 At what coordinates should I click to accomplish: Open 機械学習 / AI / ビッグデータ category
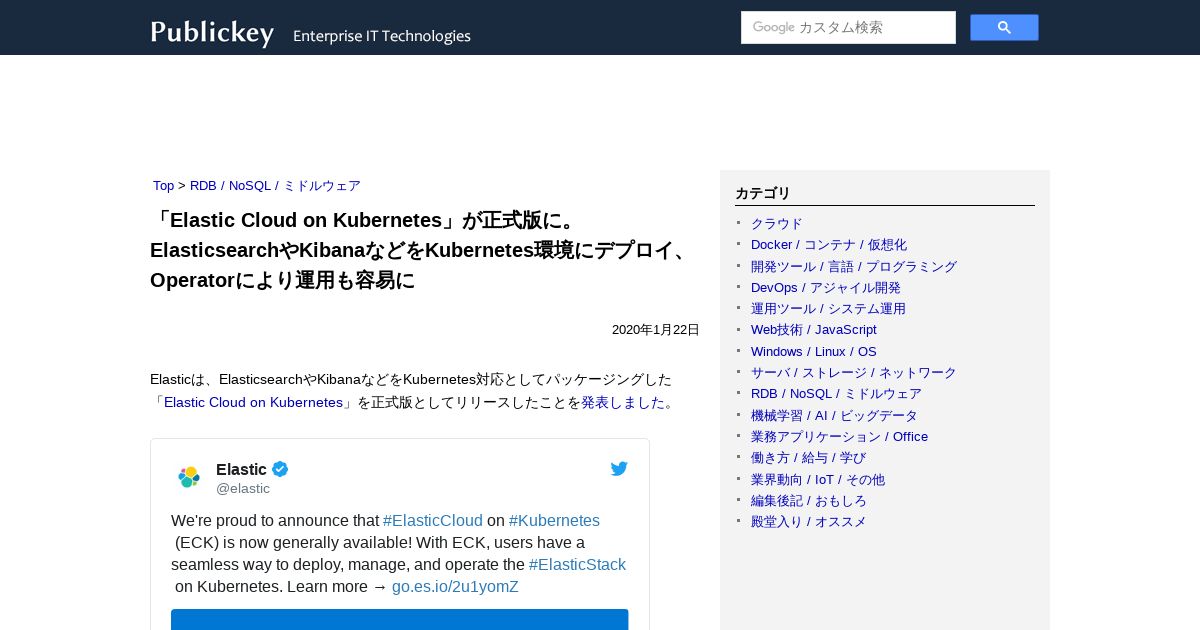pos(834,416)
